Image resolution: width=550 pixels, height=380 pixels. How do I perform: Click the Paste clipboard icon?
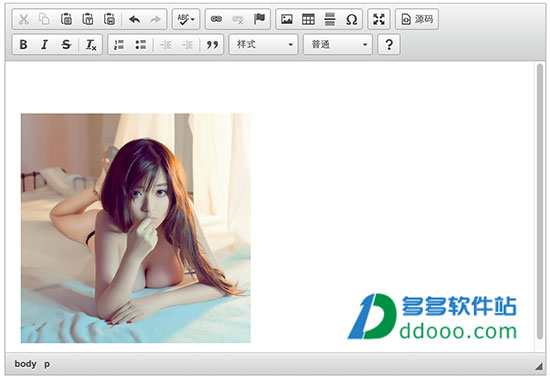[66, 19]
